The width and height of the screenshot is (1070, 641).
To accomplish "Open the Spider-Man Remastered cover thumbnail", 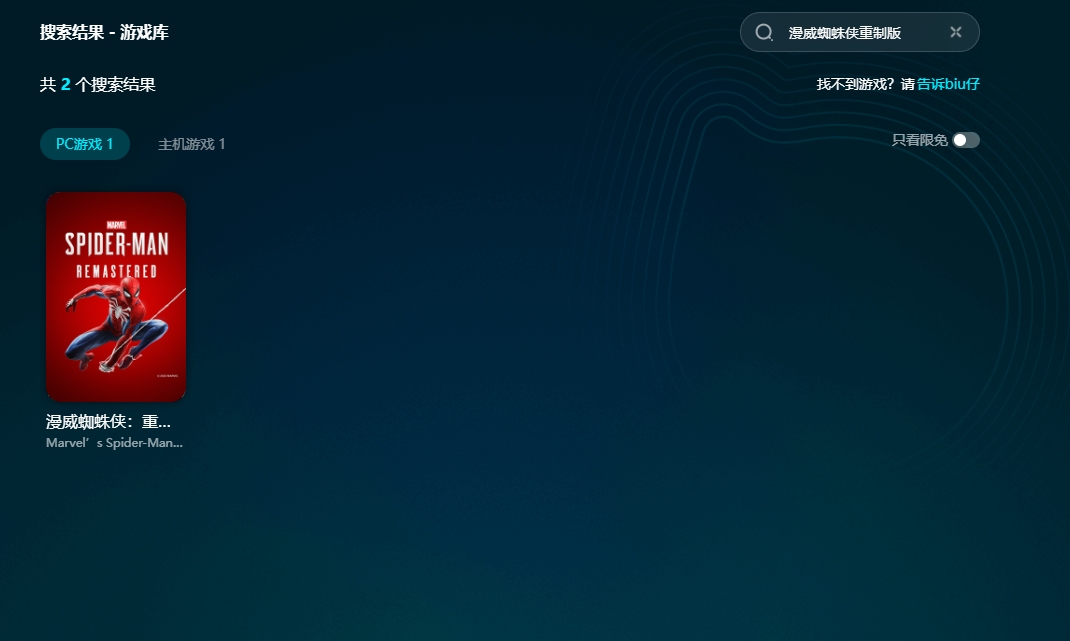I will pyautogui.click(x=116, y=296).
